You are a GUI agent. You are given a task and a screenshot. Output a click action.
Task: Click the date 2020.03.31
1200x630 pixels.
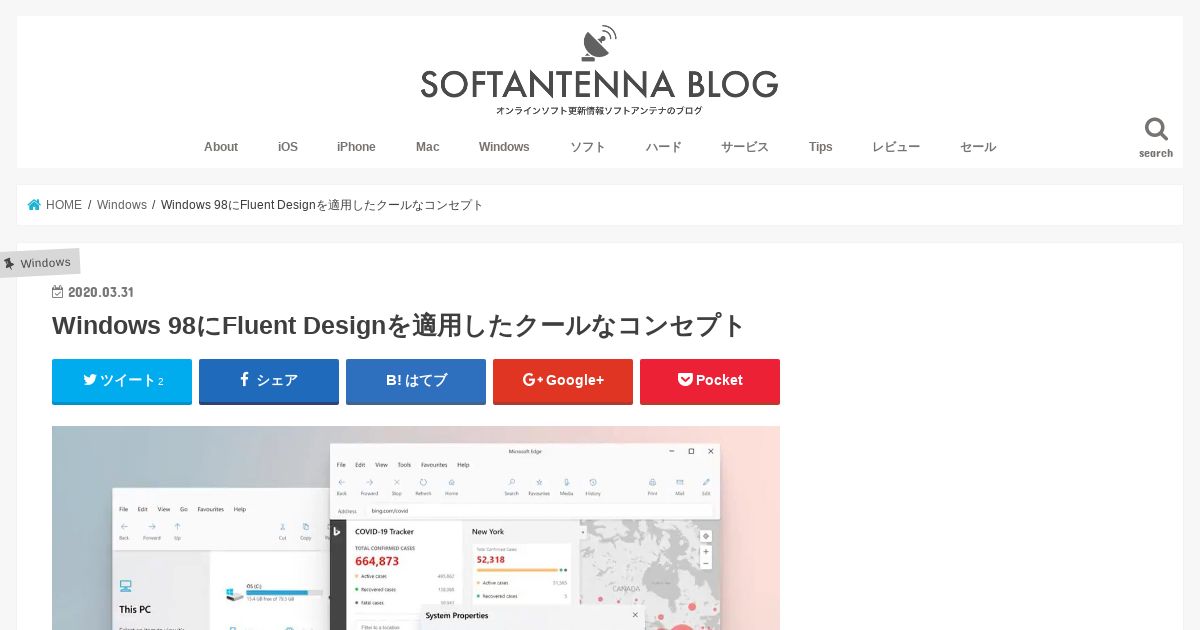[101, 292]
